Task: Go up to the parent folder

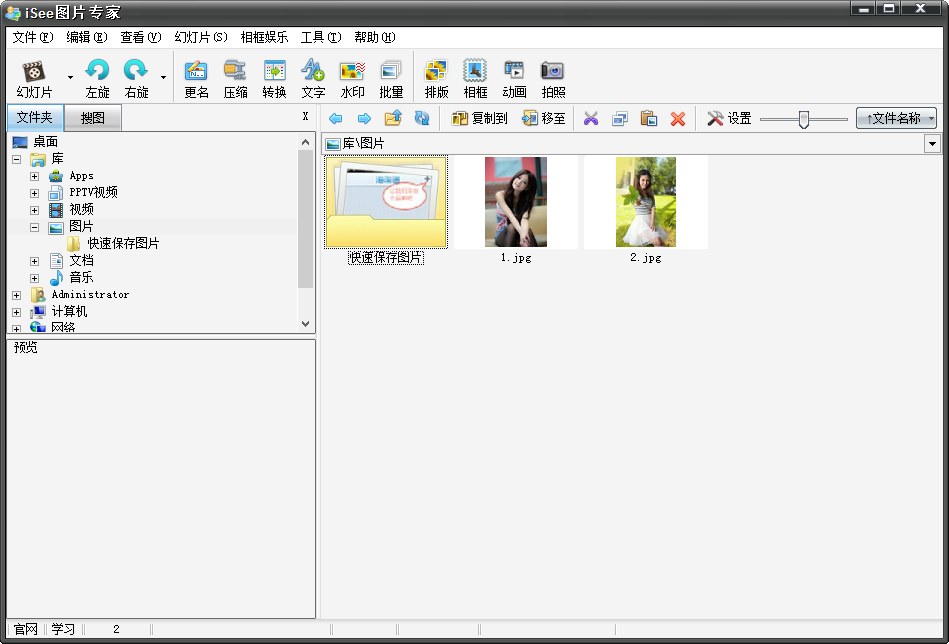Action: pos(393,117)
